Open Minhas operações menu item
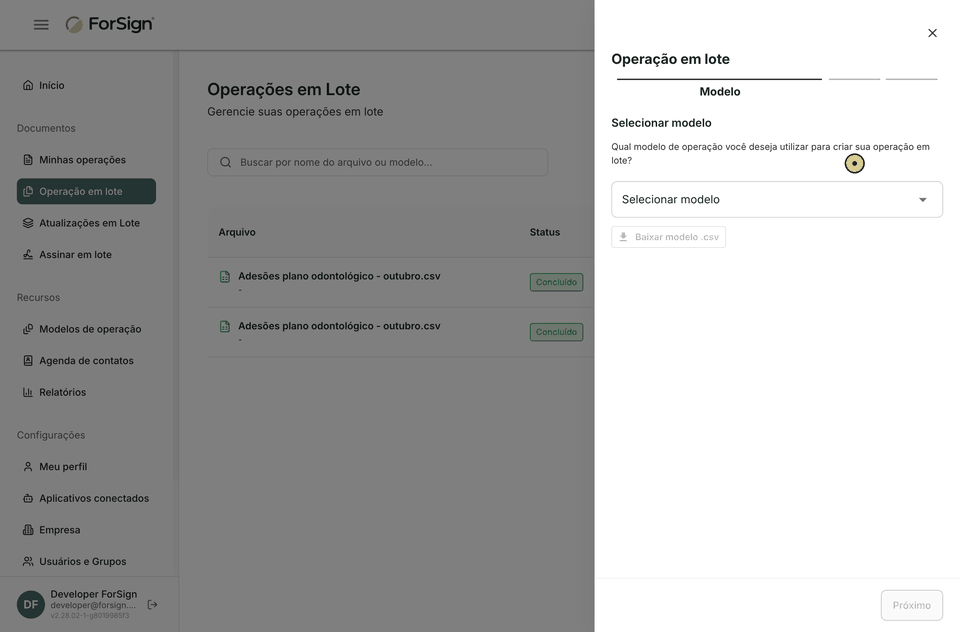960x632 pixels. (x=86, y=160)
